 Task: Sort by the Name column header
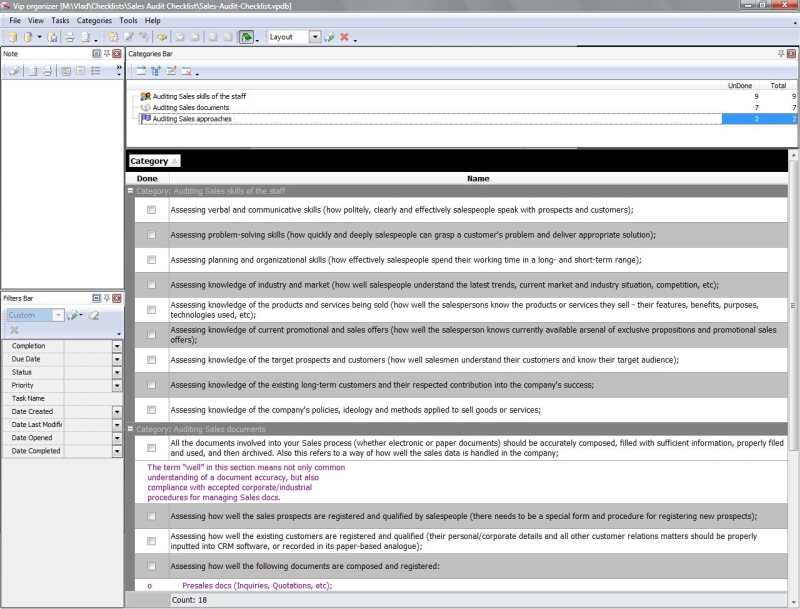point(478,179)
